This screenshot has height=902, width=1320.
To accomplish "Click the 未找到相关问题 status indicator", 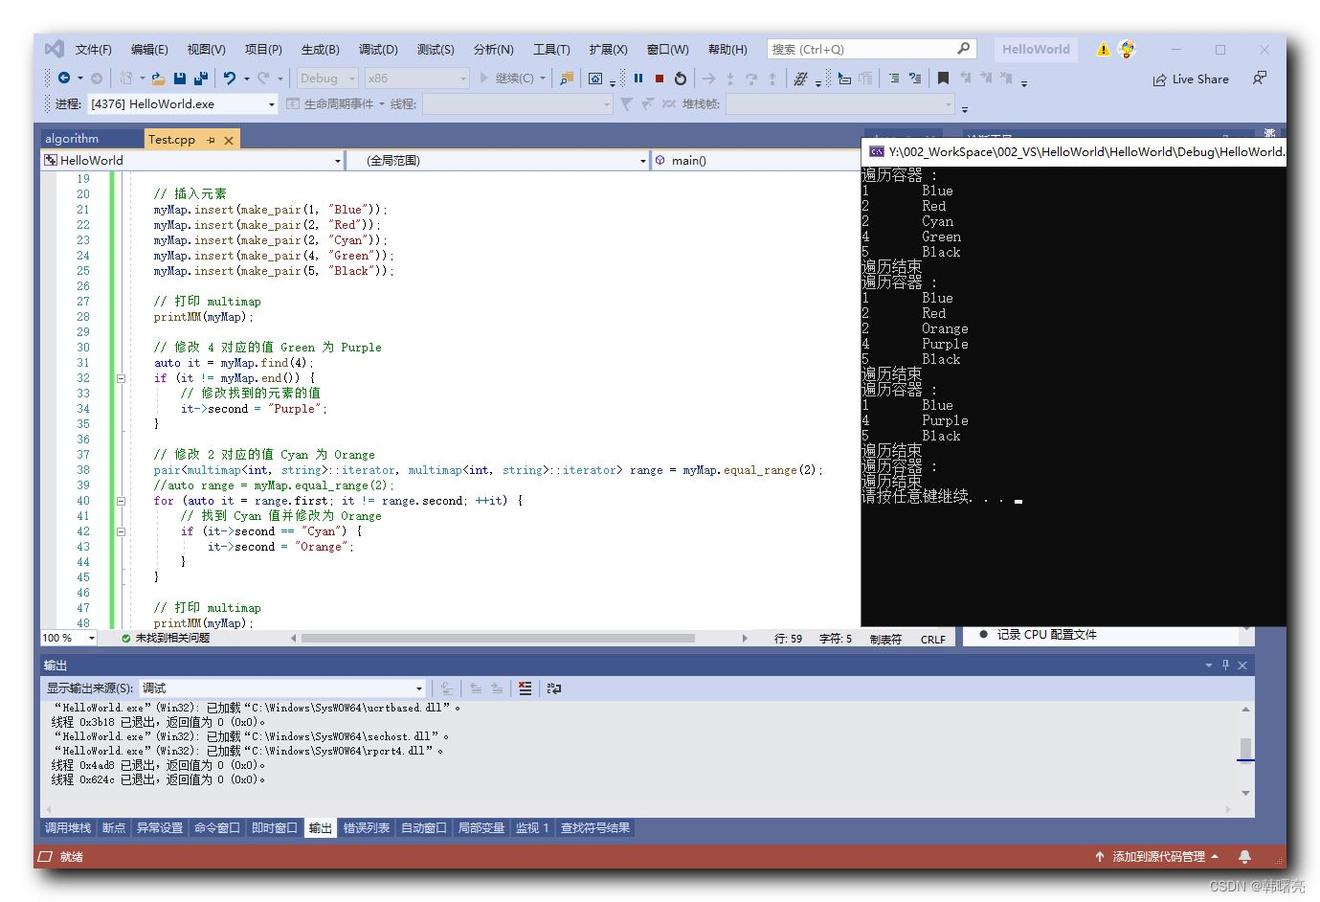I will coord(165,638).
